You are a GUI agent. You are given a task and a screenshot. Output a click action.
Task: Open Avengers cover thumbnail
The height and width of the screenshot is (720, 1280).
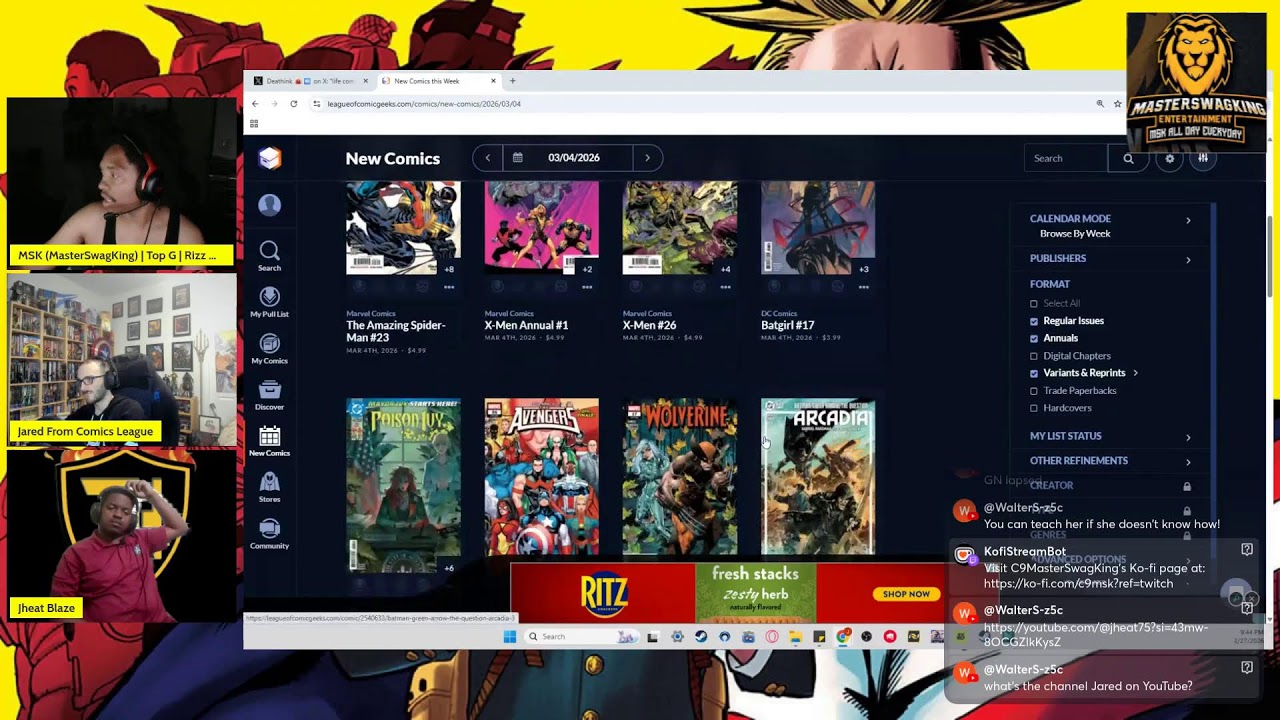click(x=541, y=477)
